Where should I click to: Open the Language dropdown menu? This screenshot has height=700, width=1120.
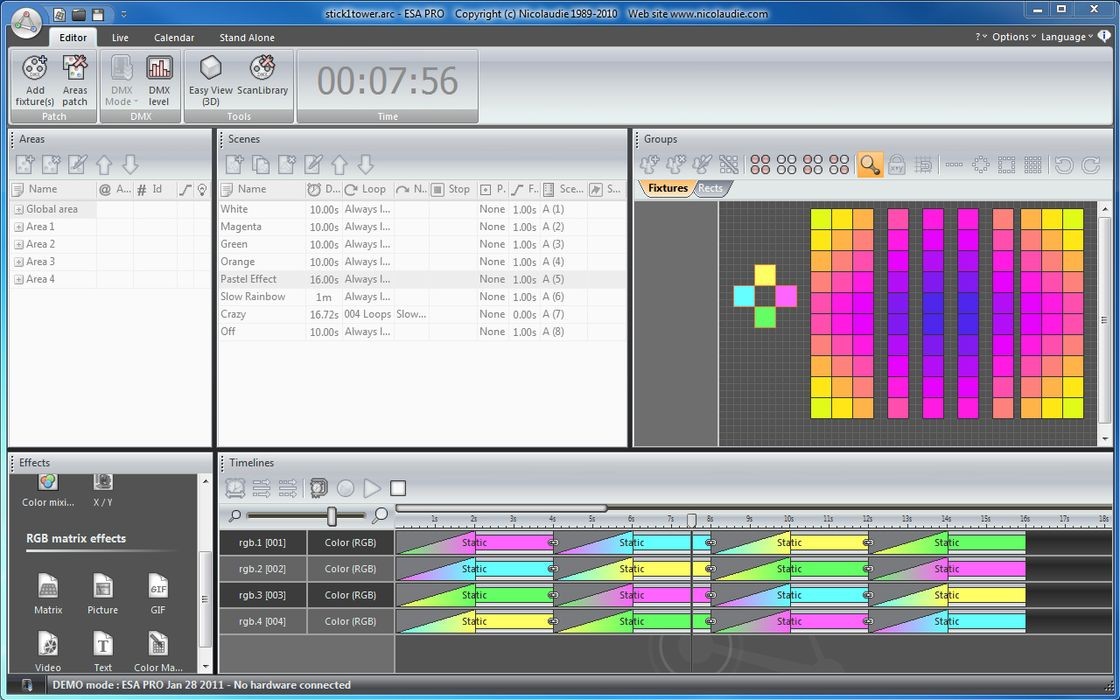(x=1063, y=37)
